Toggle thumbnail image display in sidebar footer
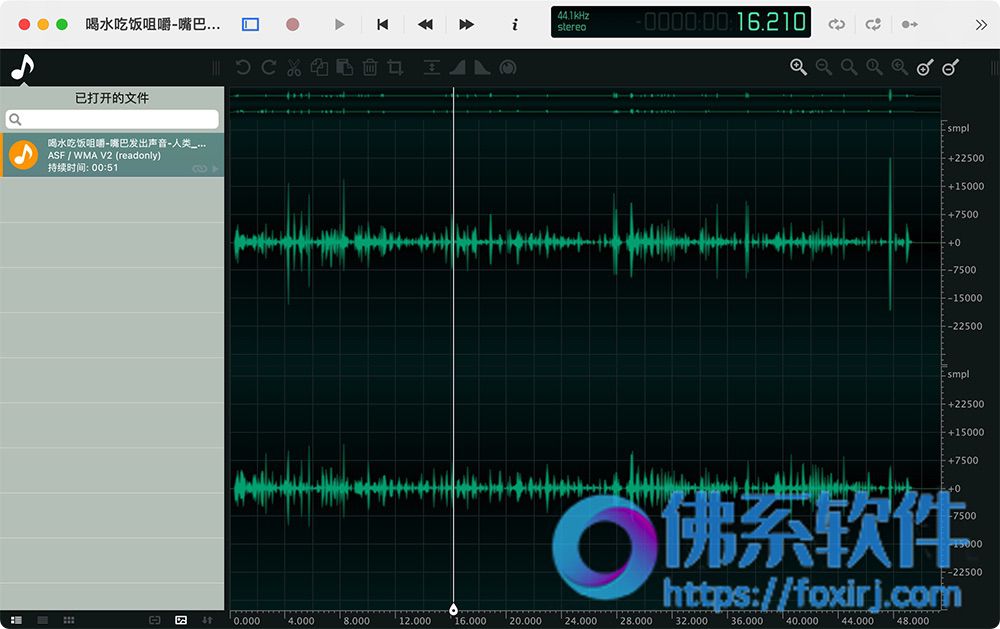The image size is (1000, 629). click(181, 619)
